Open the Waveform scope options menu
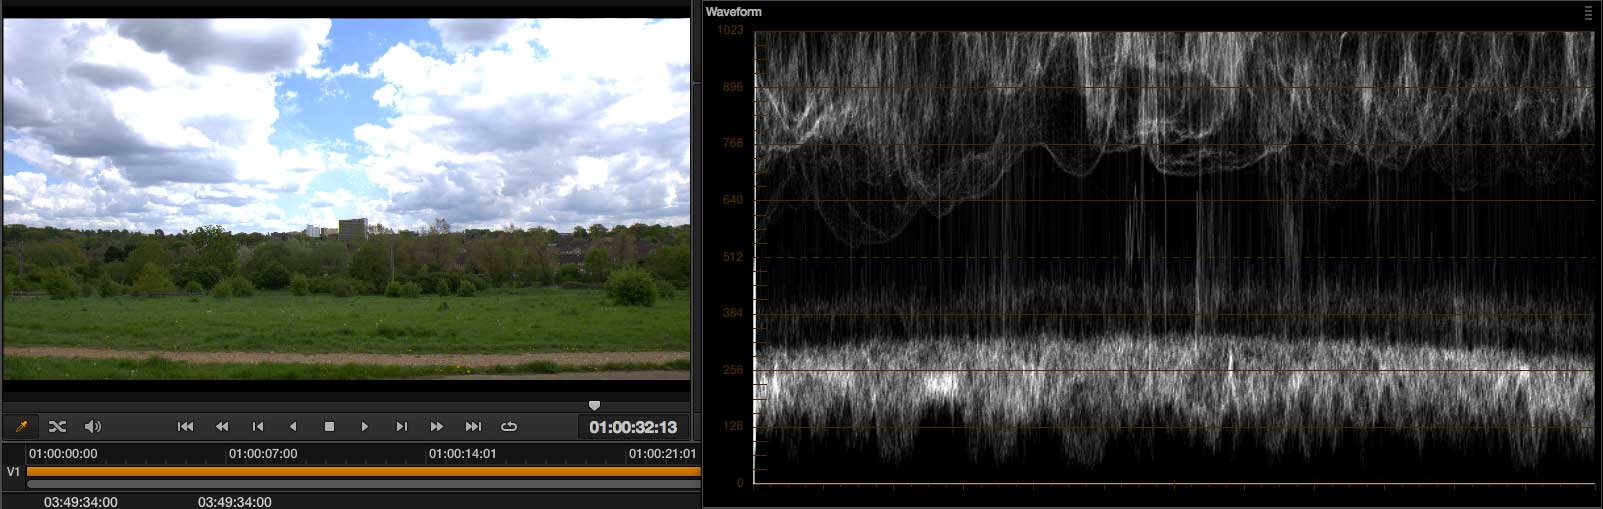Screen dimensions: 1603x509 pyautogui.click(x=1588, y=13)
